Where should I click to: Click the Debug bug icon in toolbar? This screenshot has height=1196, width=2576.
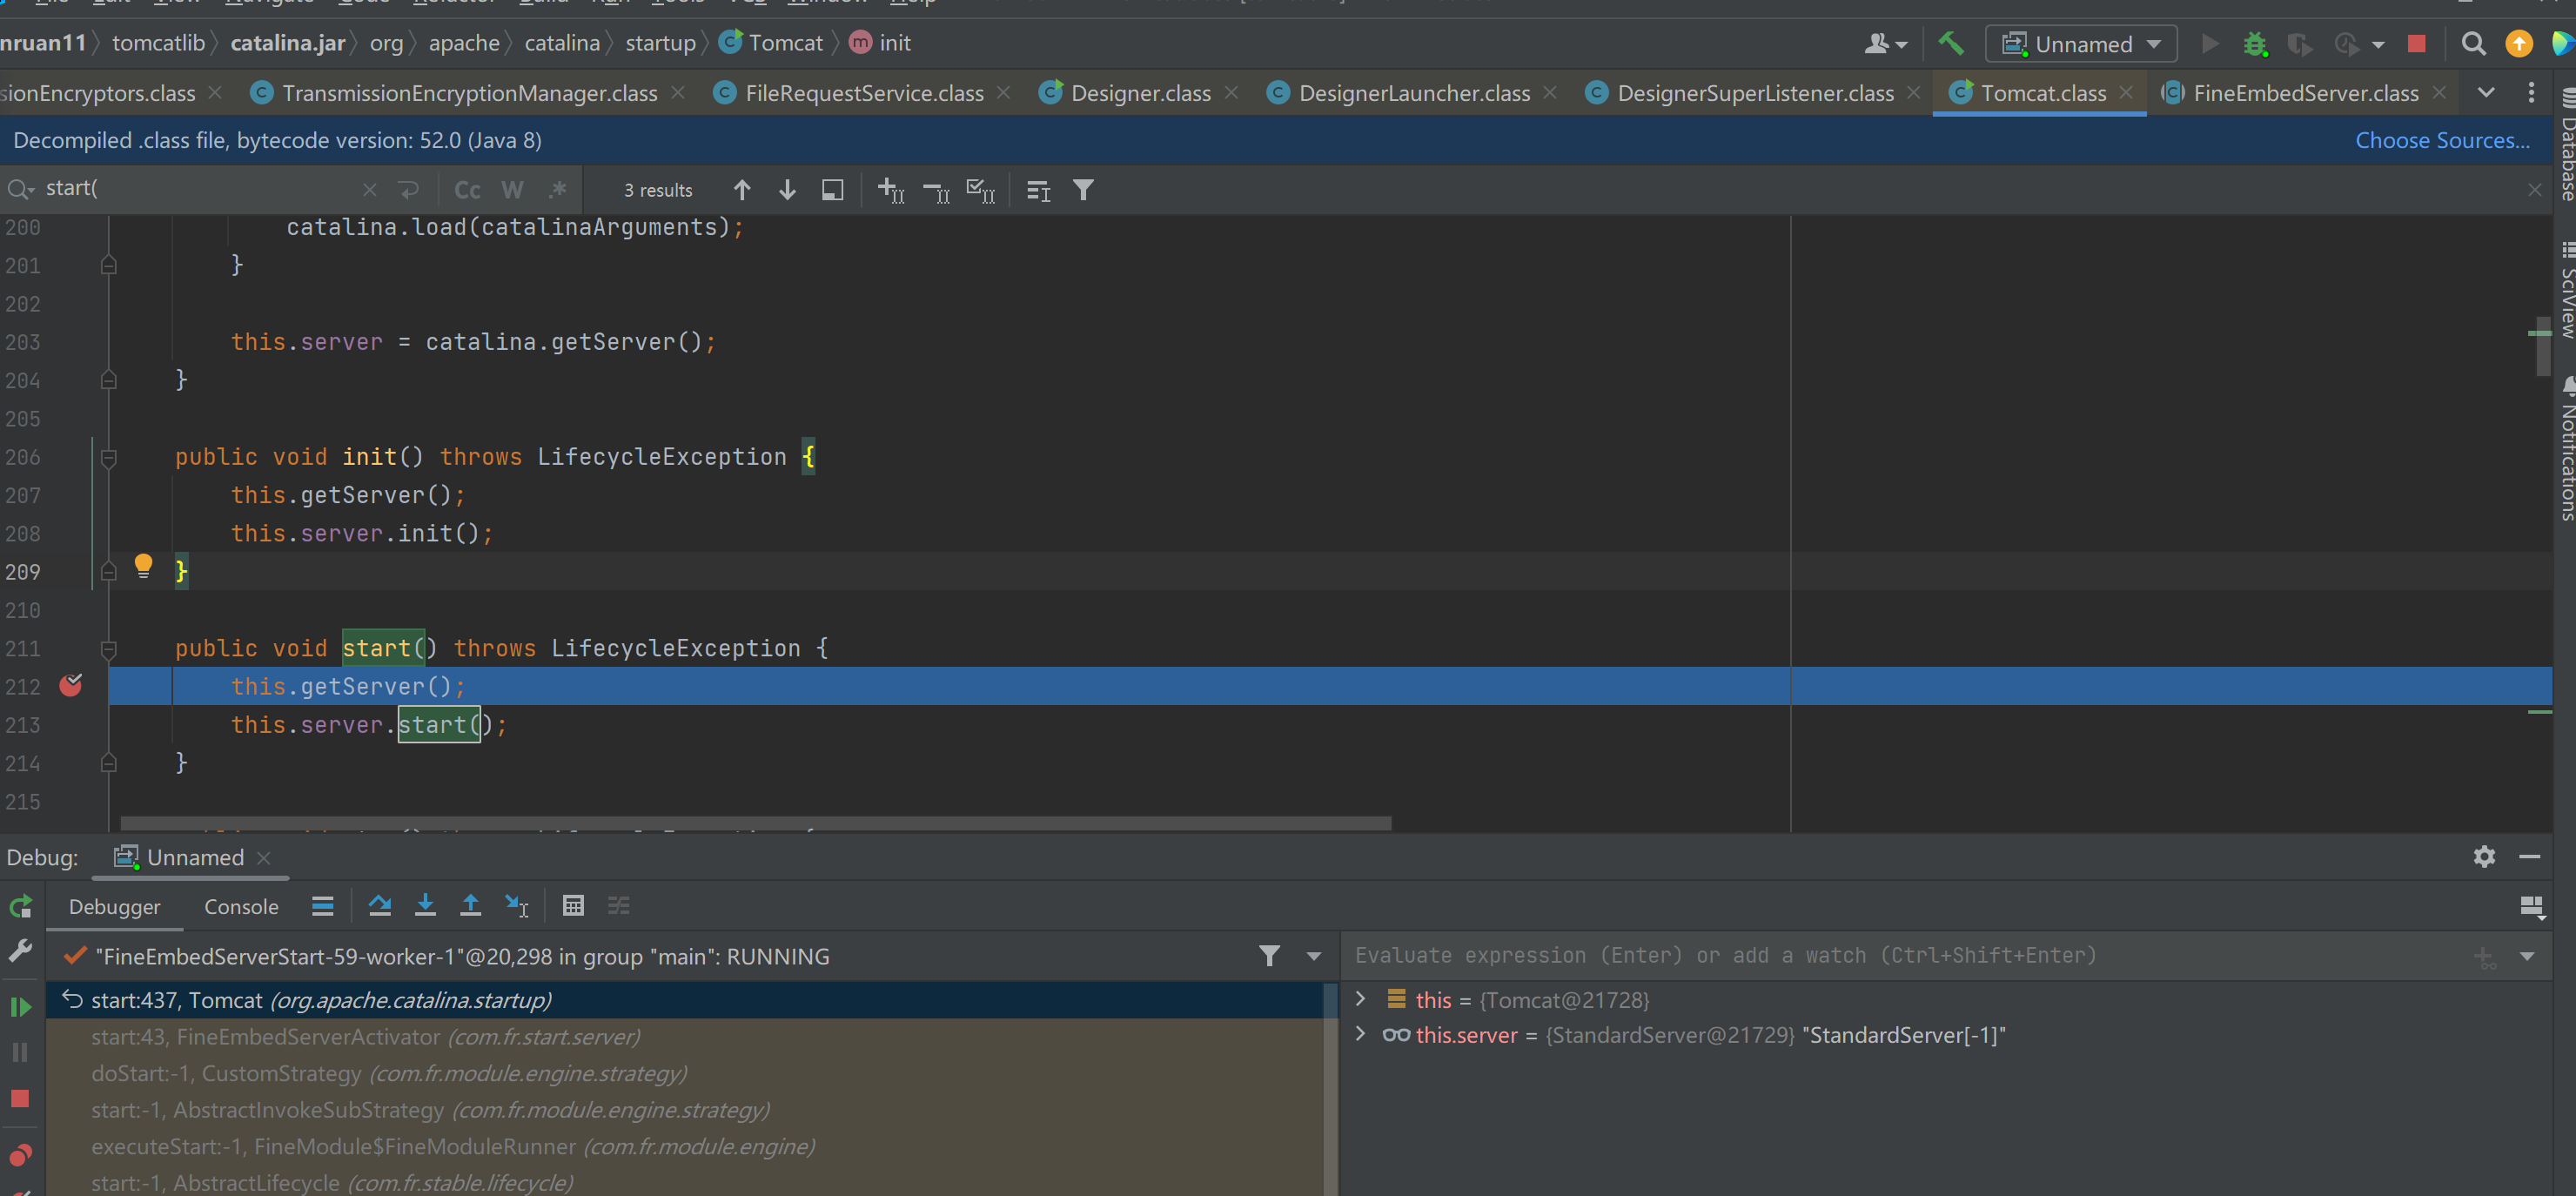tap(2255, 44)
